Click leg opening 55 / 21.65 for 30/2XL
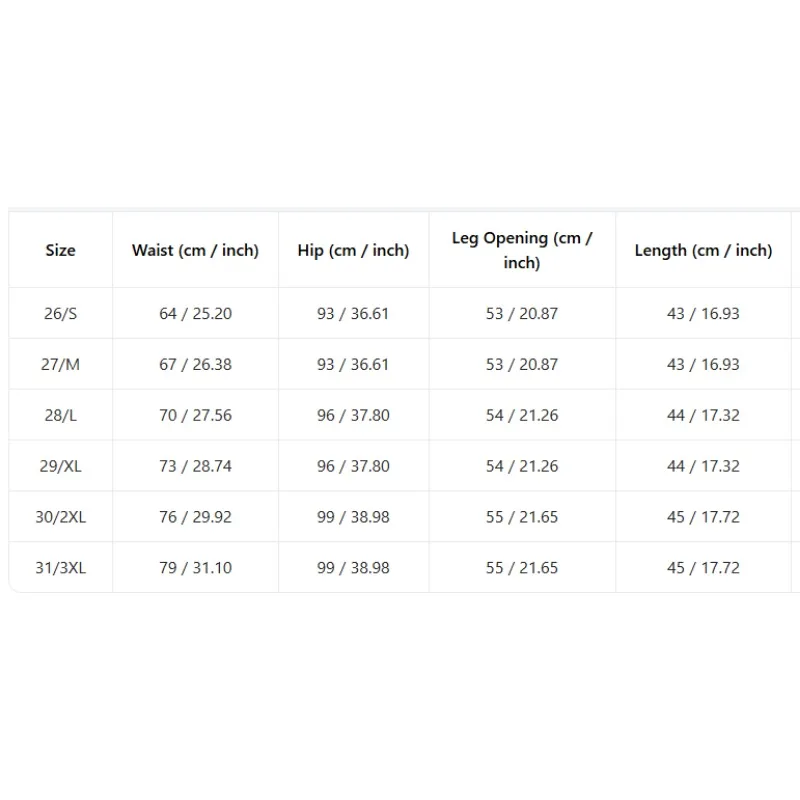Viewport: 800px width, 800px height. pos(521,517)
